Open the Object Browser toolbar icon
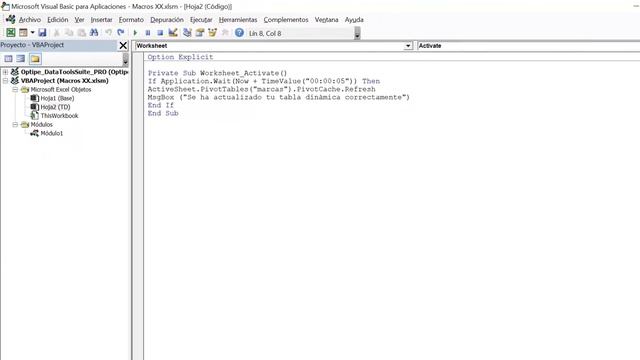The image size is (640, 360). pyautogui.click(x=212, y=33)
